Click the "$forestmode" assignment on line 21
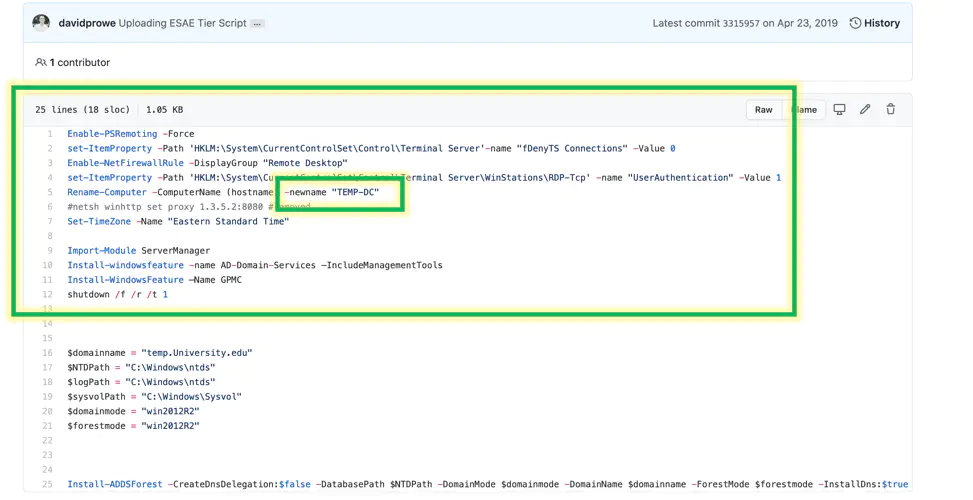The width and height of the screenshot is (973, 500). [133, 426]
